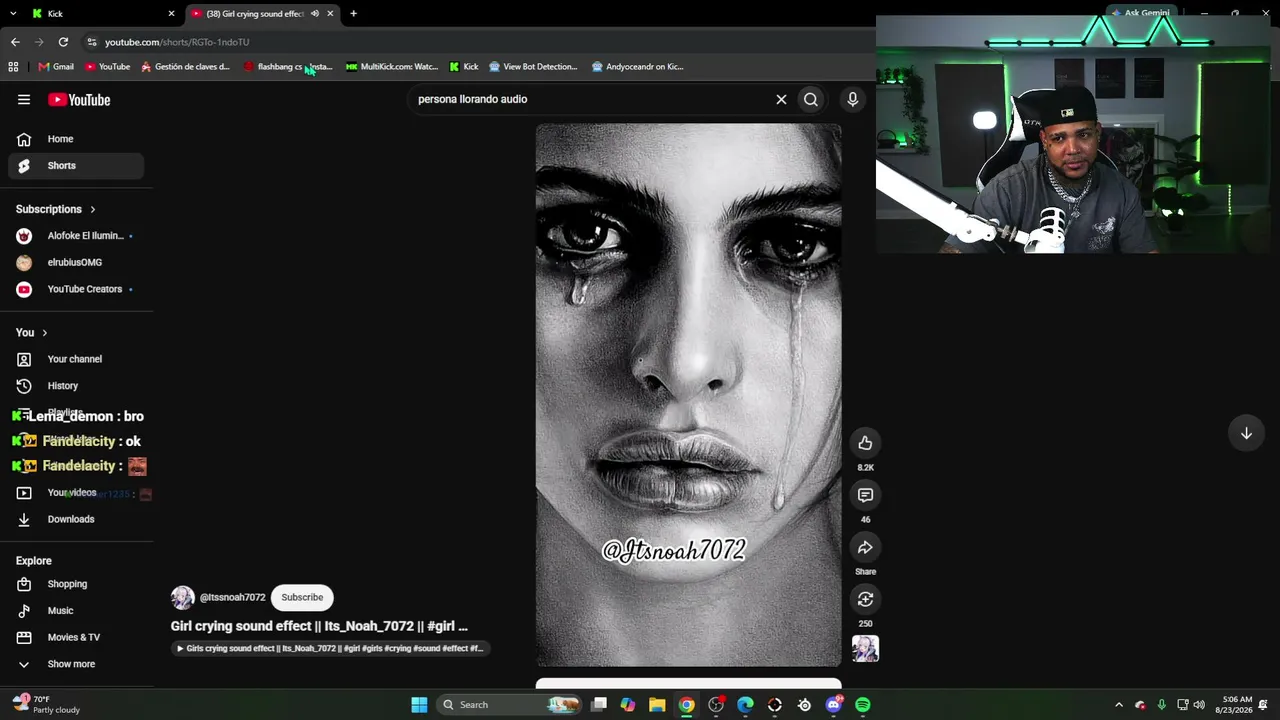The image size is (1280, 720).
Task: Open the MultiKick.com bookmark
Action: tap(392, 67)
